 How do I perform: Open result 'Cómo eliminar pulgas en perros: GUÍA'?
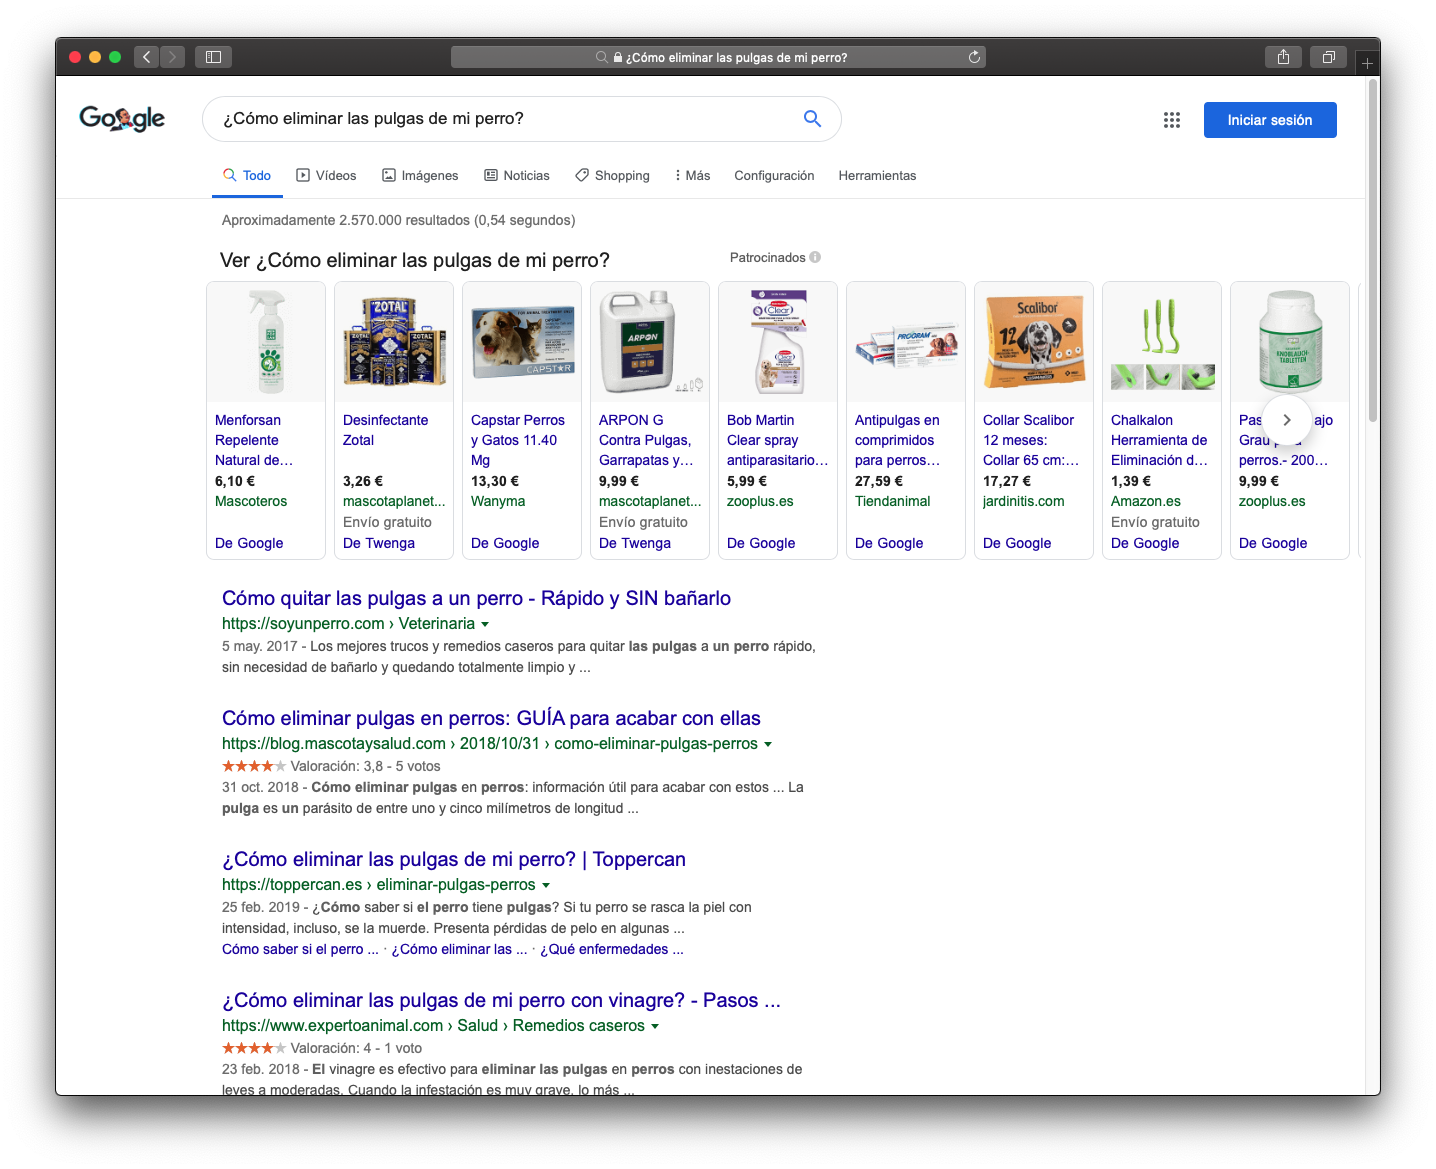click(x=491, y=718)
